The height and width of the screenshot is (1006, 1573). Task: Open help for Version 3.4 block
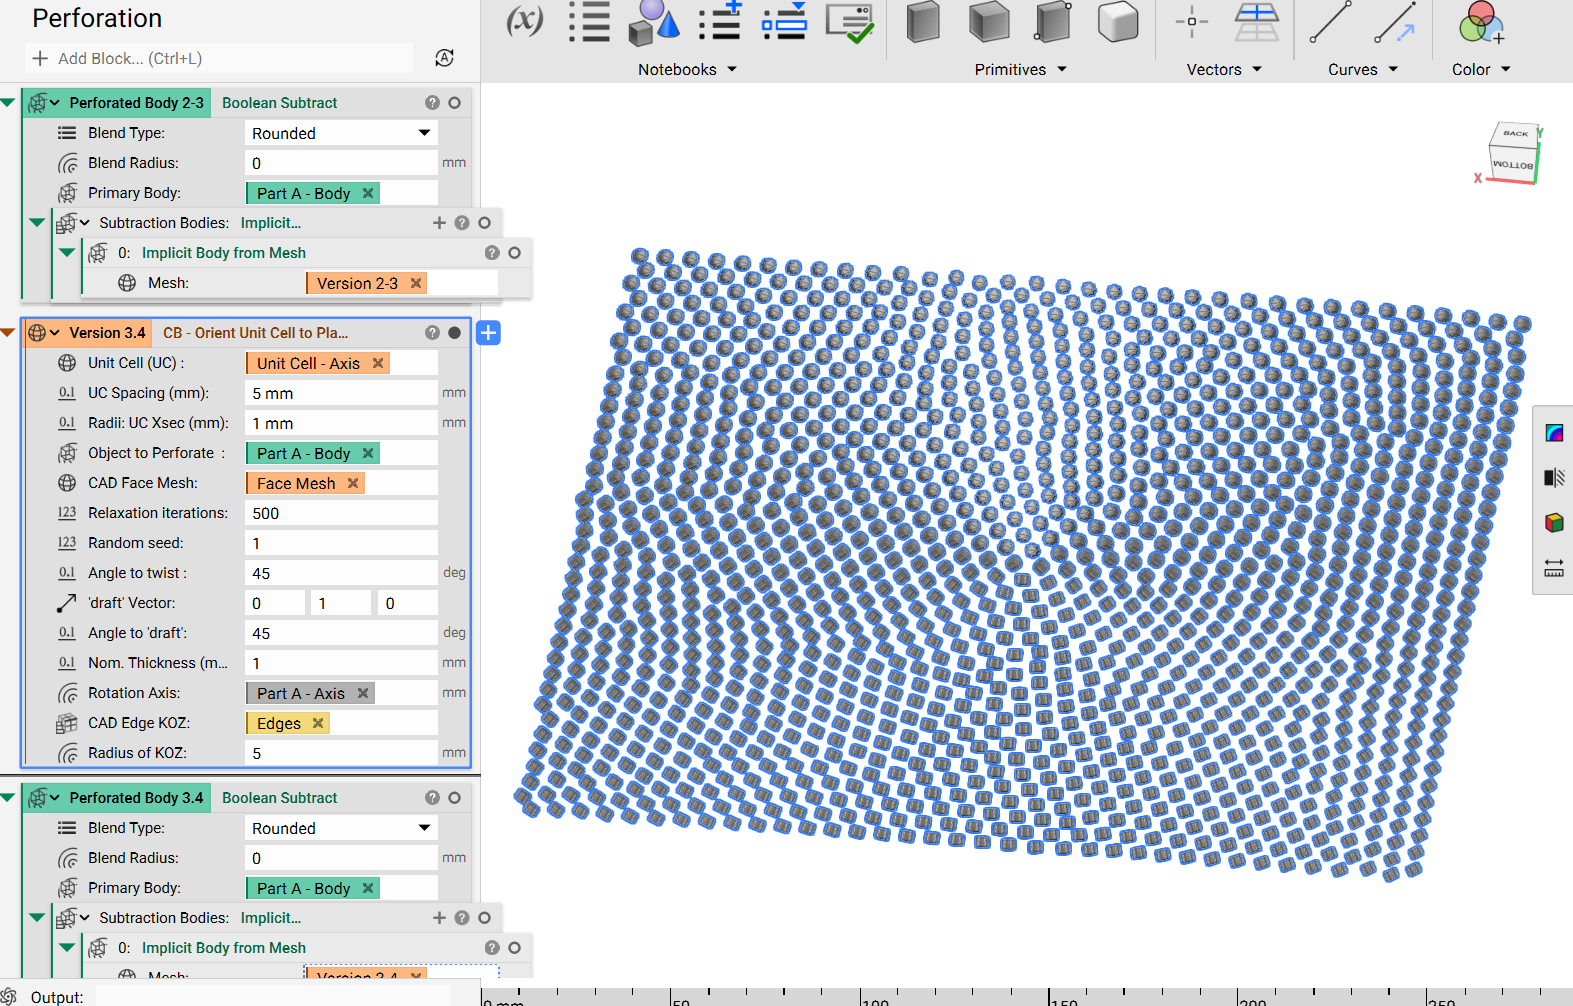coord(432,333)
